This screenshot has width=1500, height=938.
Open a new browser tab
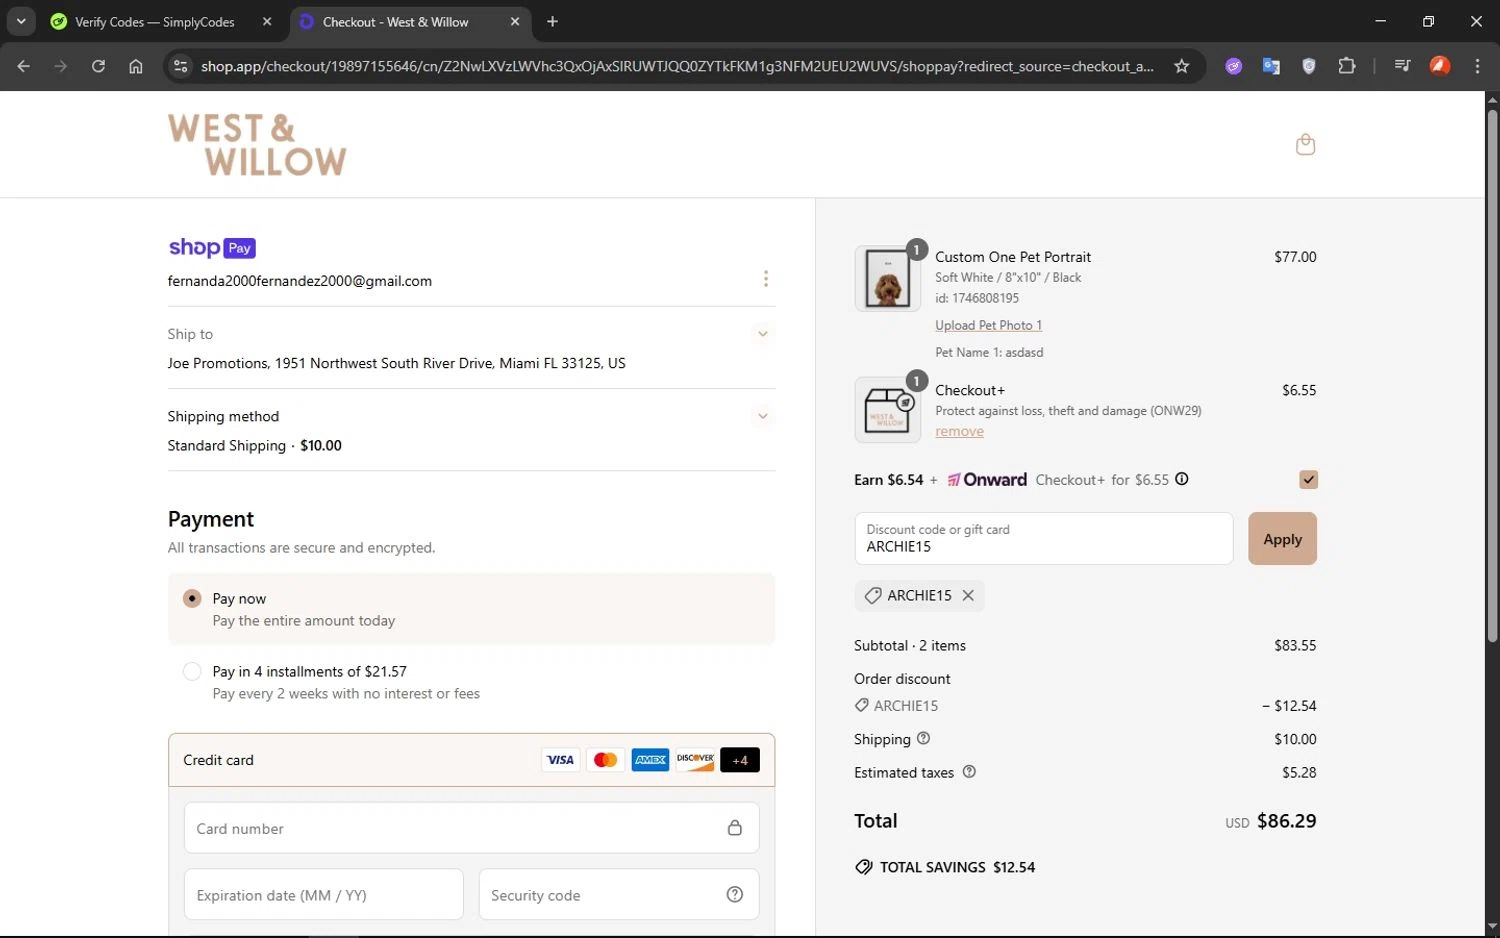click(552, 22)
